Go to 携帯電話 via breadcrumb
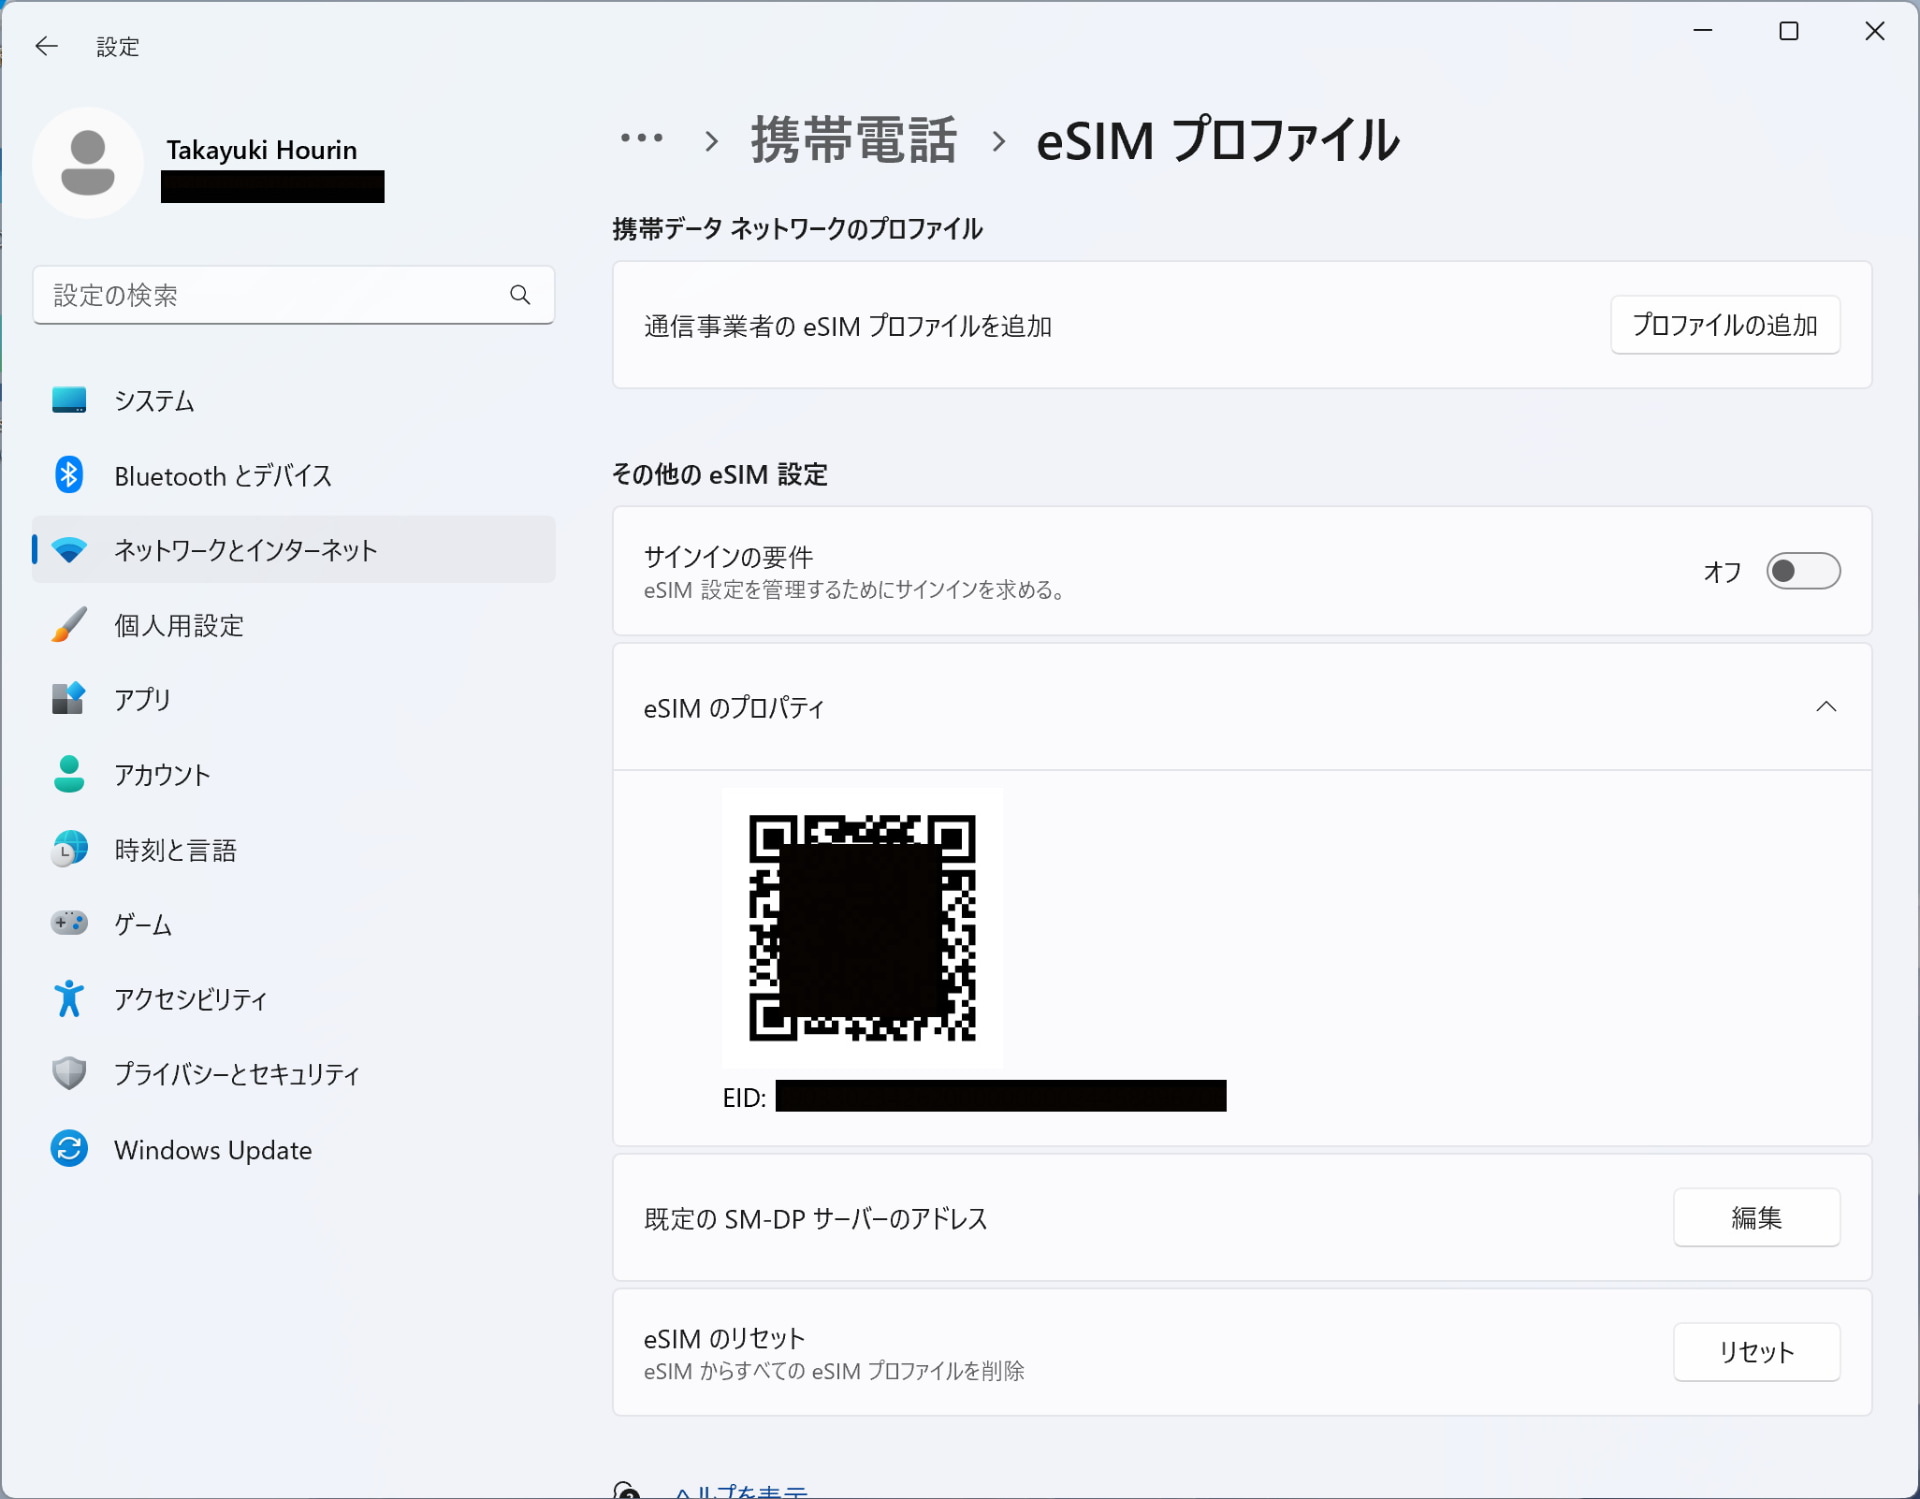The width and height of the screenshot is (1920, 1499). [853, 140]
